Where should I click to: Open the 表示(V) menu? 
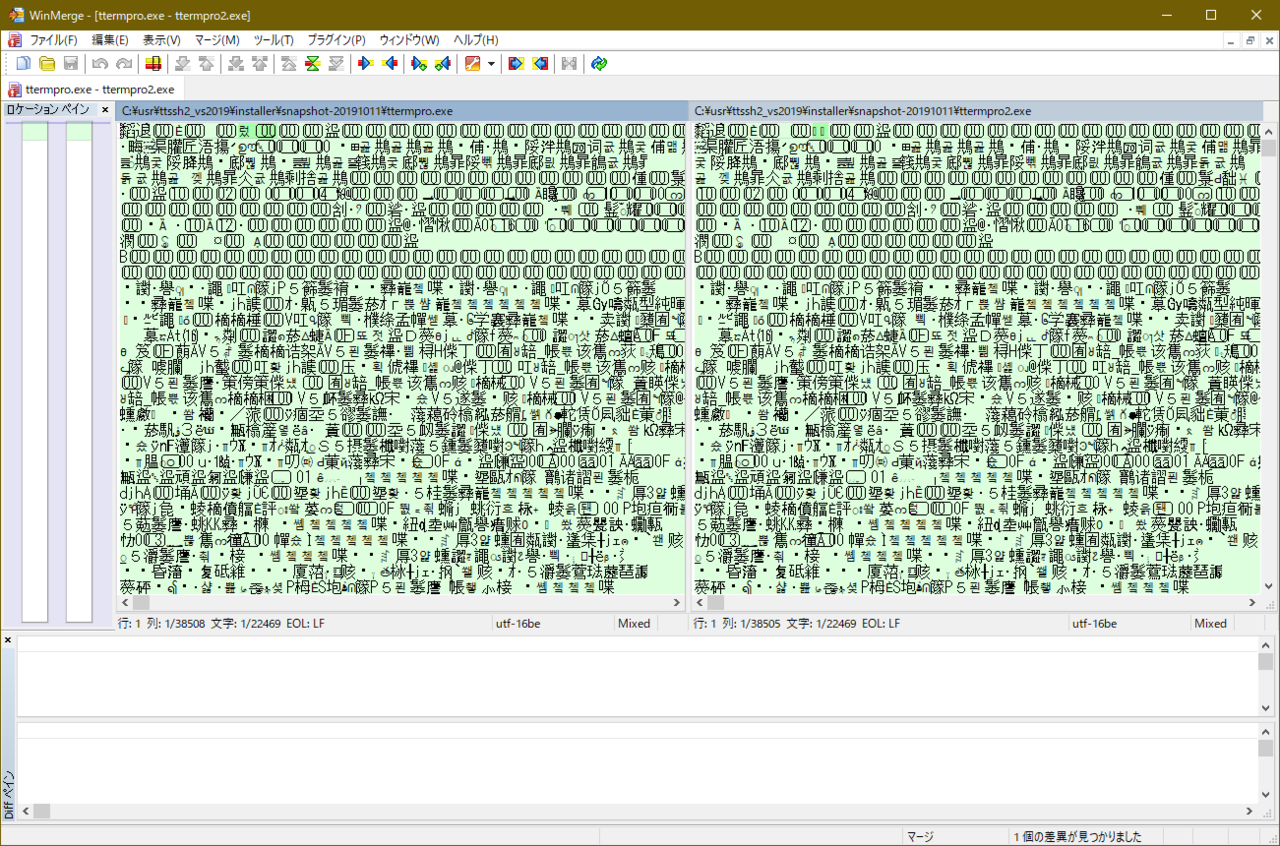[x=161, y=40]
